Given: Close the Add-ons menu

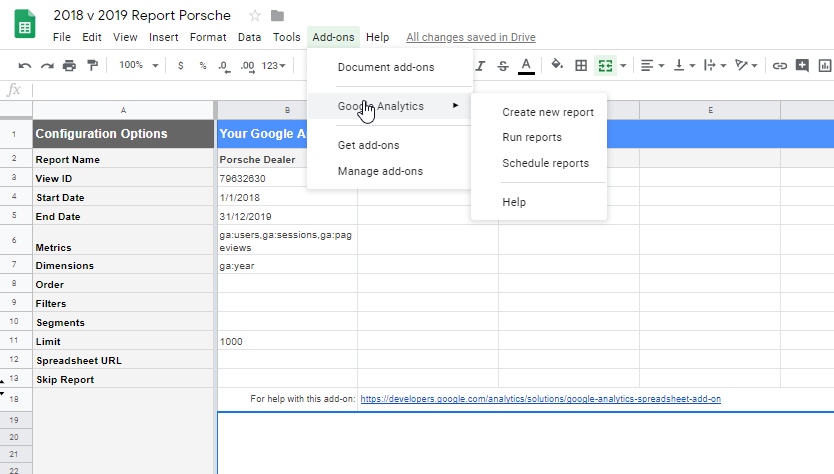Looking at the screenshot, I should (333, 37).
